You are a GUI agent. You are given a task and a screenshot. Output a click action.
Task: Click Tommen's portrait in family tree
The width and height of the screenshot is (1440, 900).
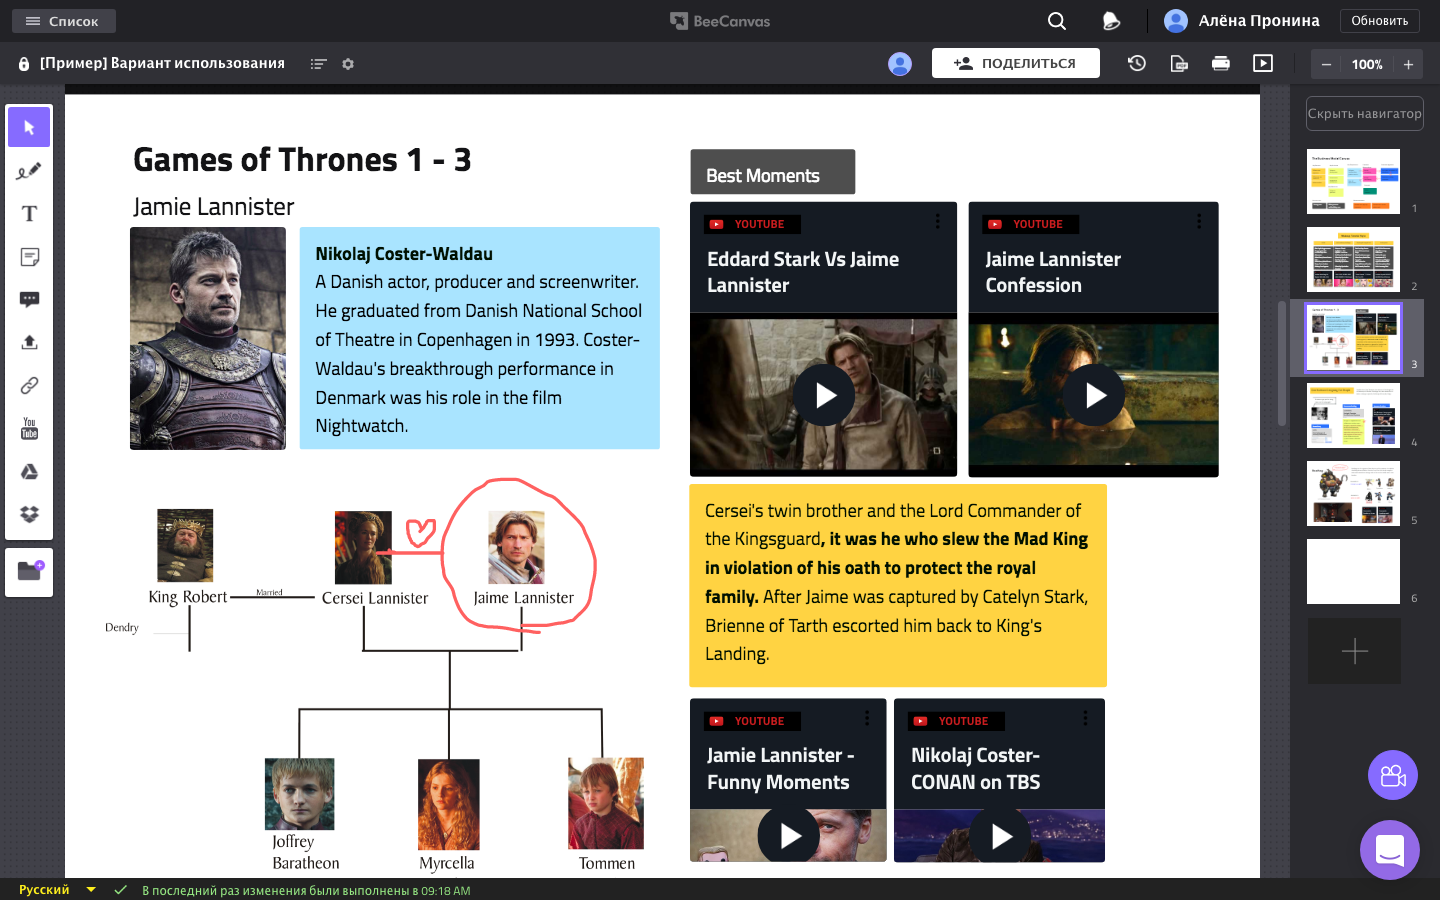coord(606,803)
